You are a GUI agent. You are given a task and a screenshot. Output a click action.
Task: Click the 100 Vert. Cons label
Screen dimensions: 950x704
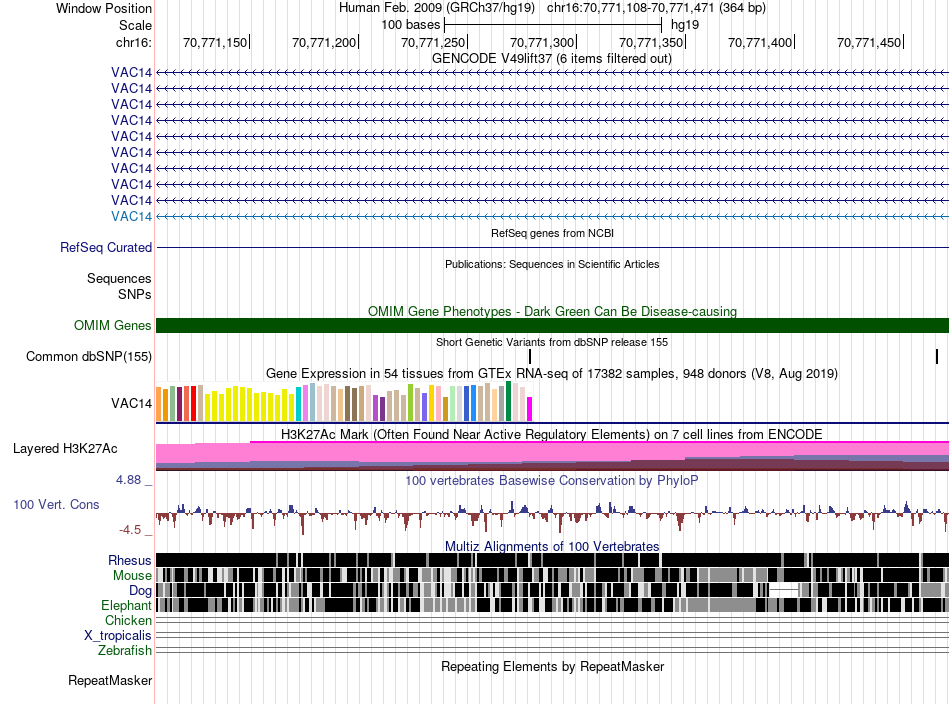coord(56,504)
